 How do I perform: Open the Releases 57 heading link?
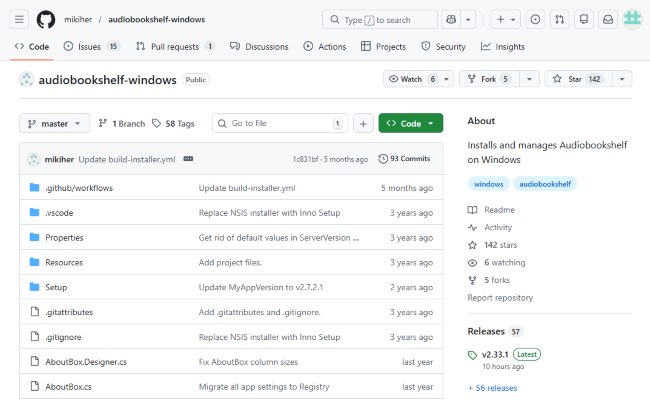click(495, 332)
